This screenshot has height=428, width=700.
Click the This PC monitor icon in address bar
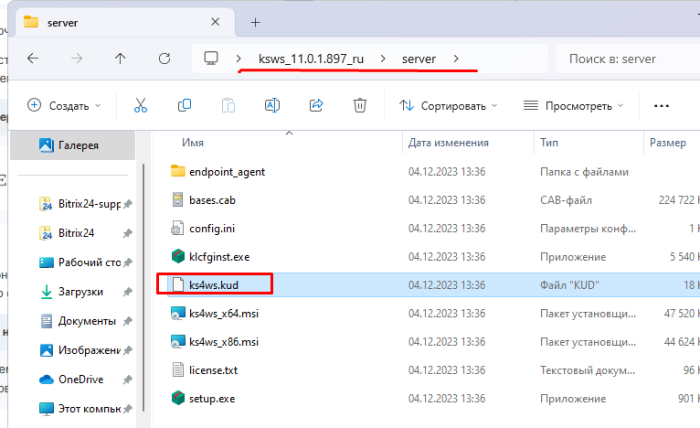[x=211, y=58]
